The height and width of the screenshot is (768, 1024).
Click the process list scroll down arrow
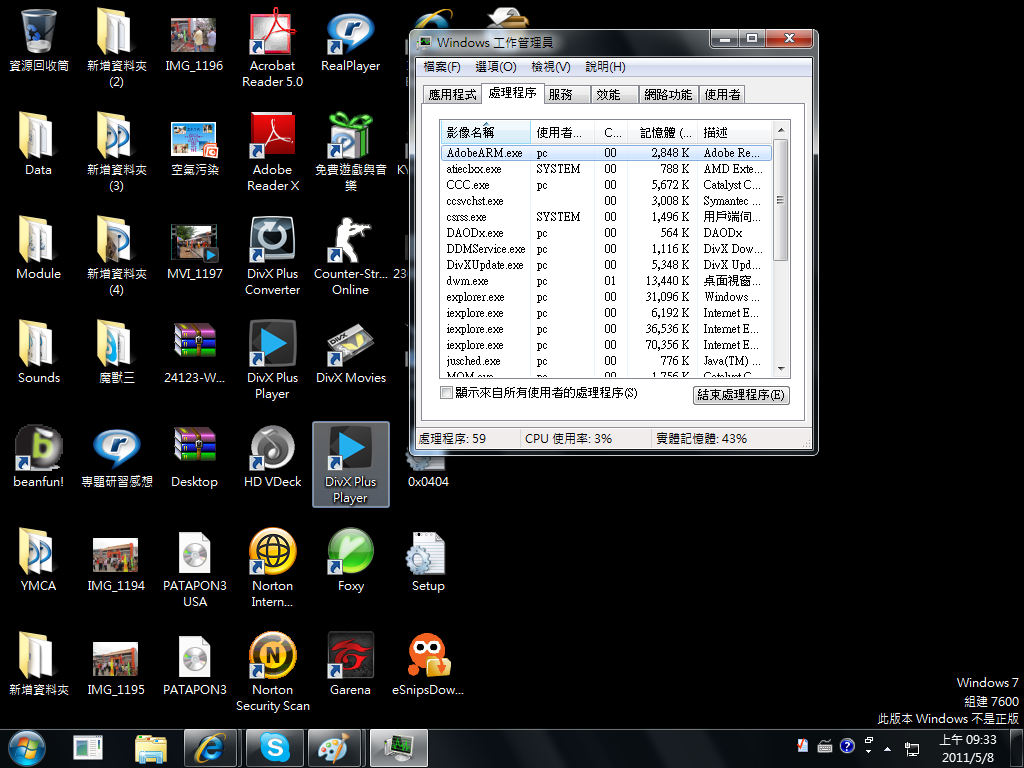[781, 369]
